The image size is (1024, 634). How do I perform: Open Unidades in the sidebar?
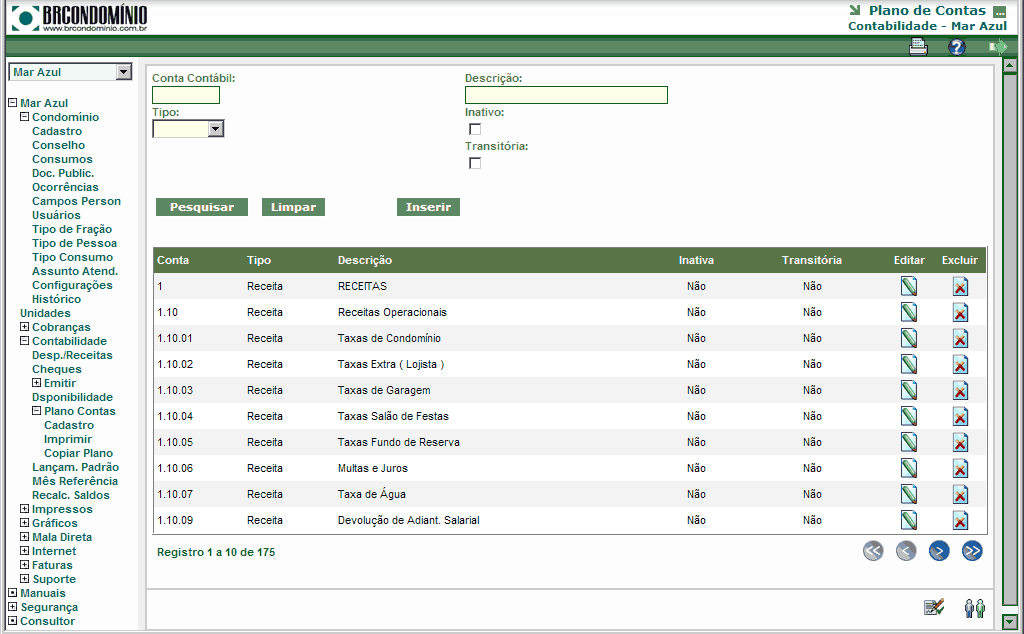pyautogui.click(x=45, y=313)
